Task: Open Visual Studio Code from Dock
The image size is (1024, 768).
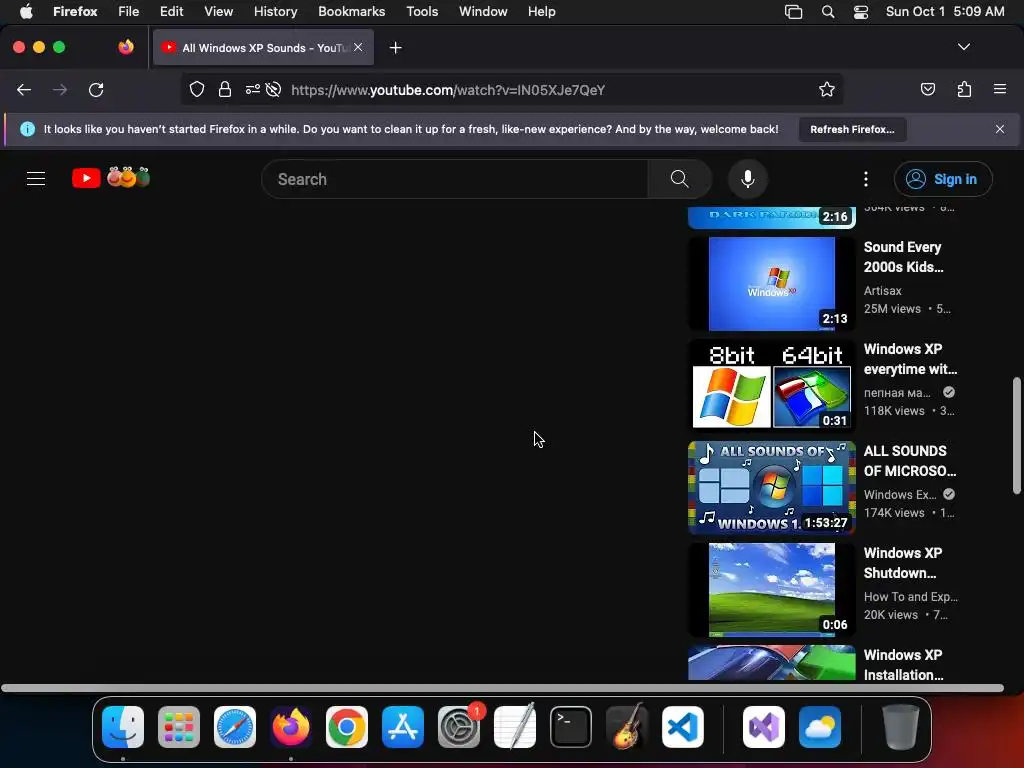Action: pyautogui.click(x=683, y=727)
